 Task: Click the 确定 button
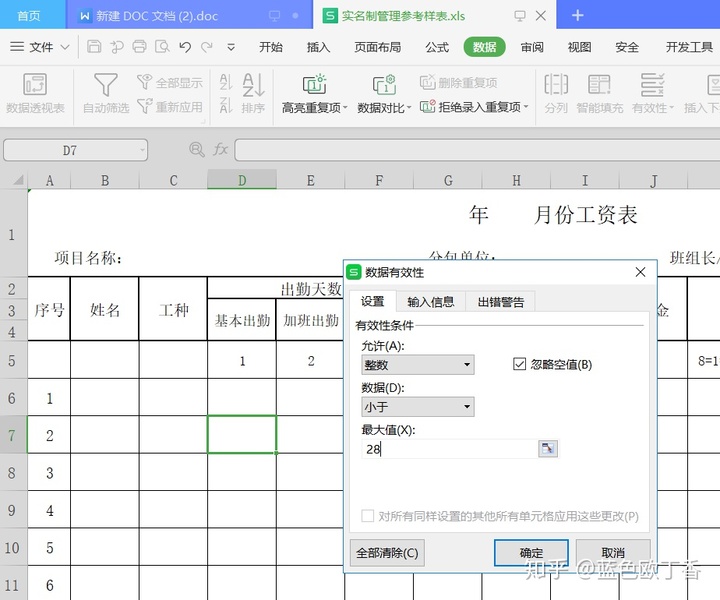(531, 553)
